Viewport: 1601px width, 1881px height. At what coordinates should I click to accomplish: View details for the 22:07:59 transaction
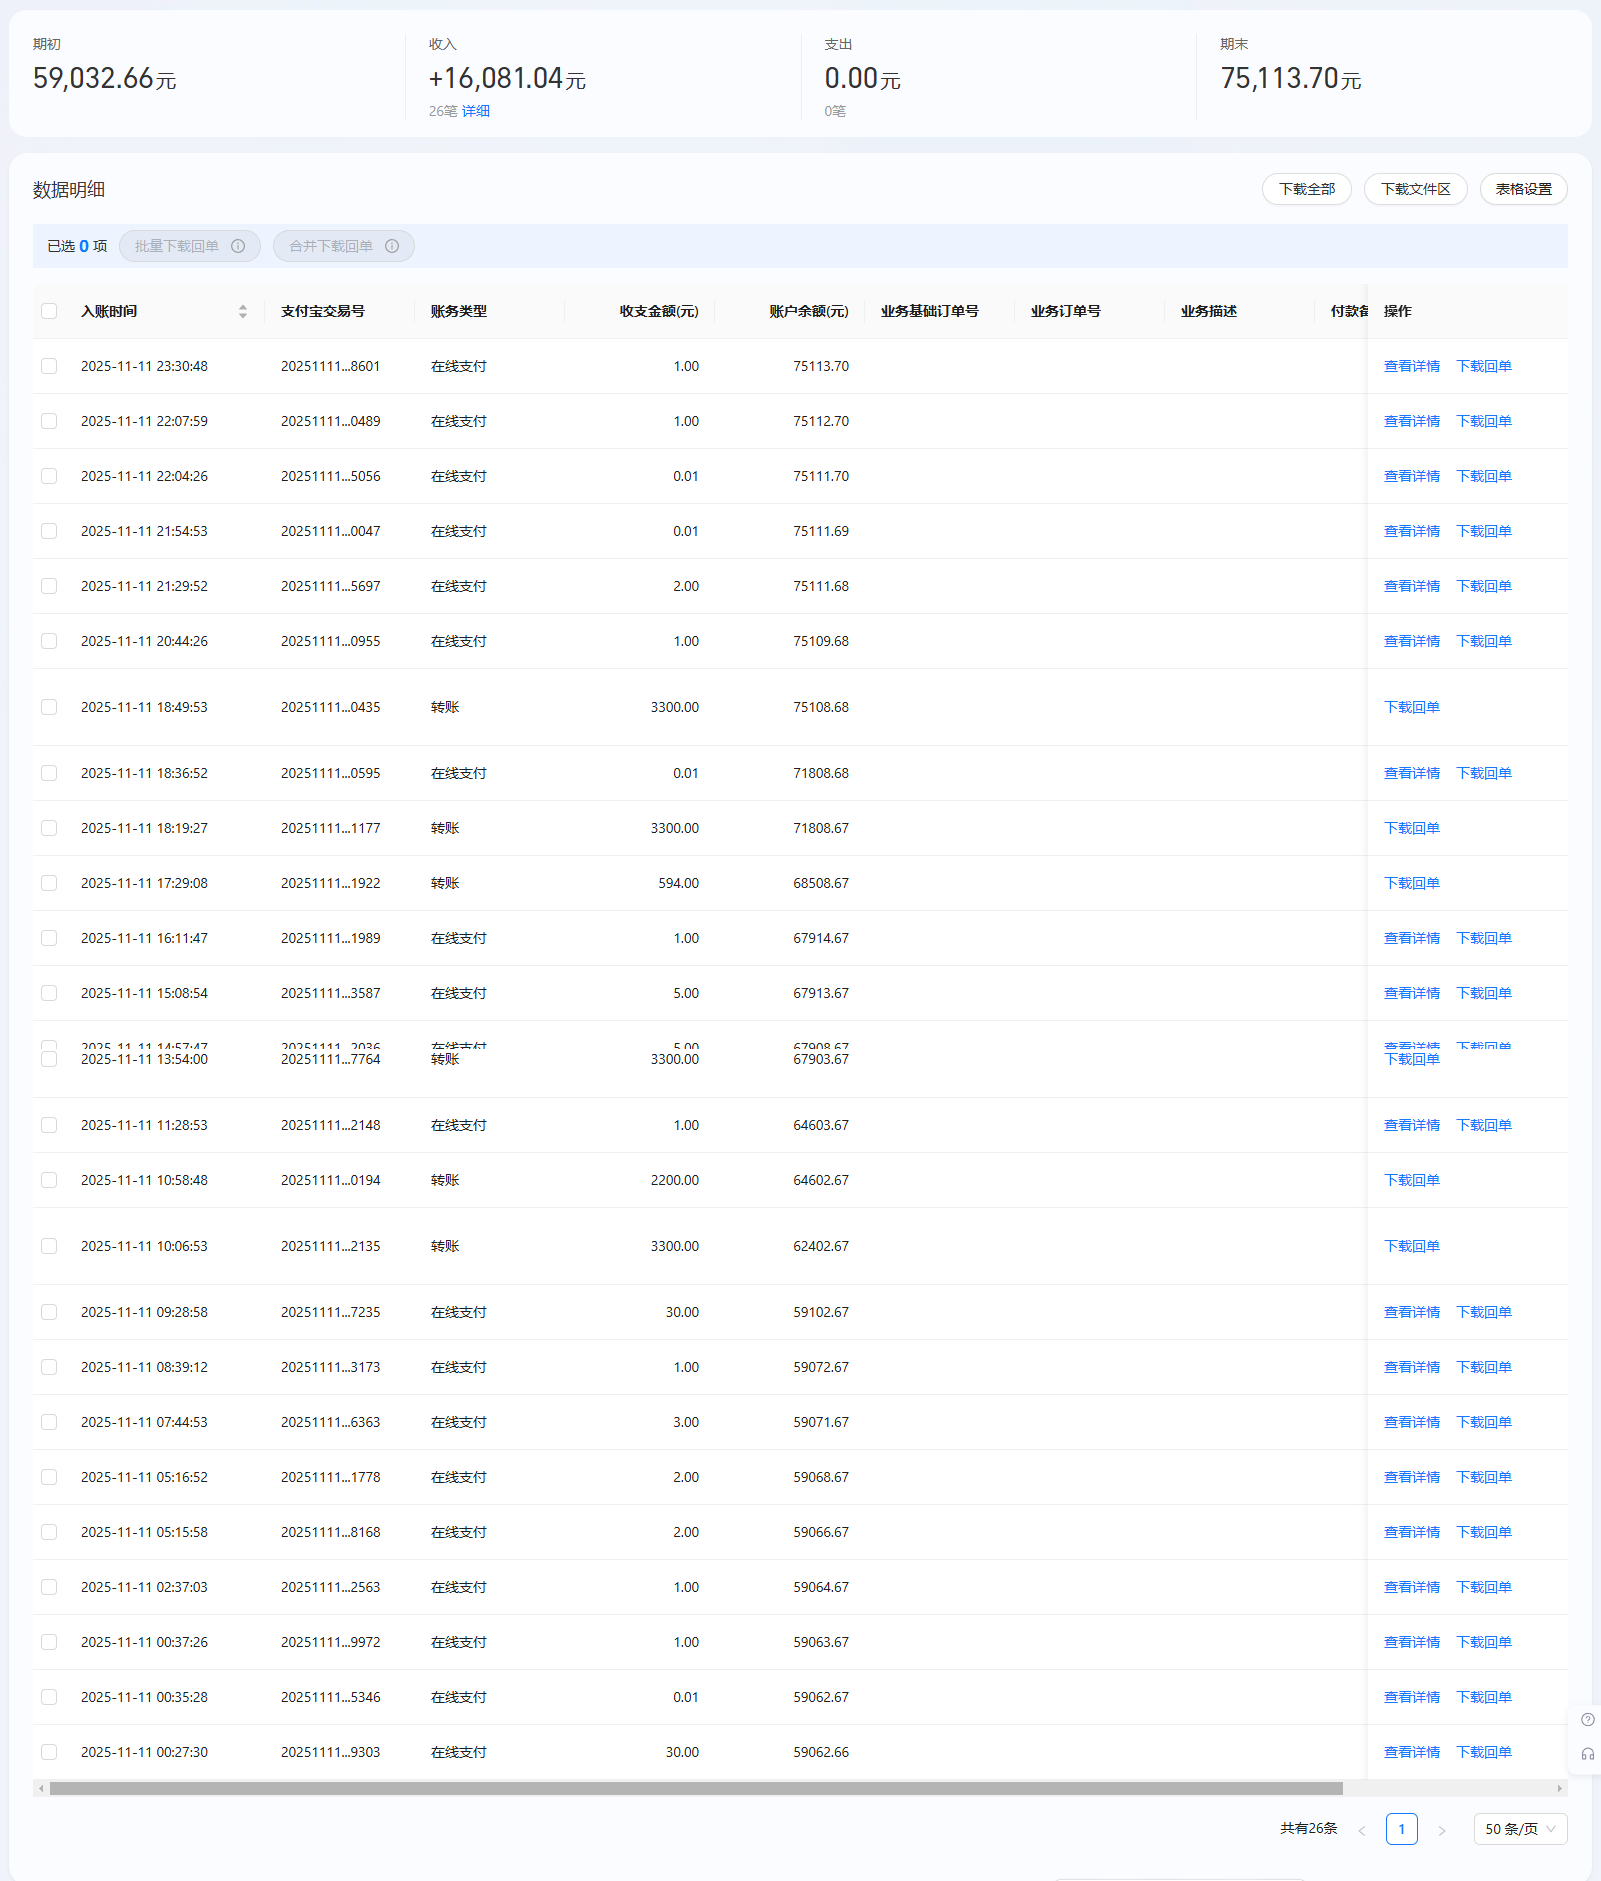point(1411,421)
